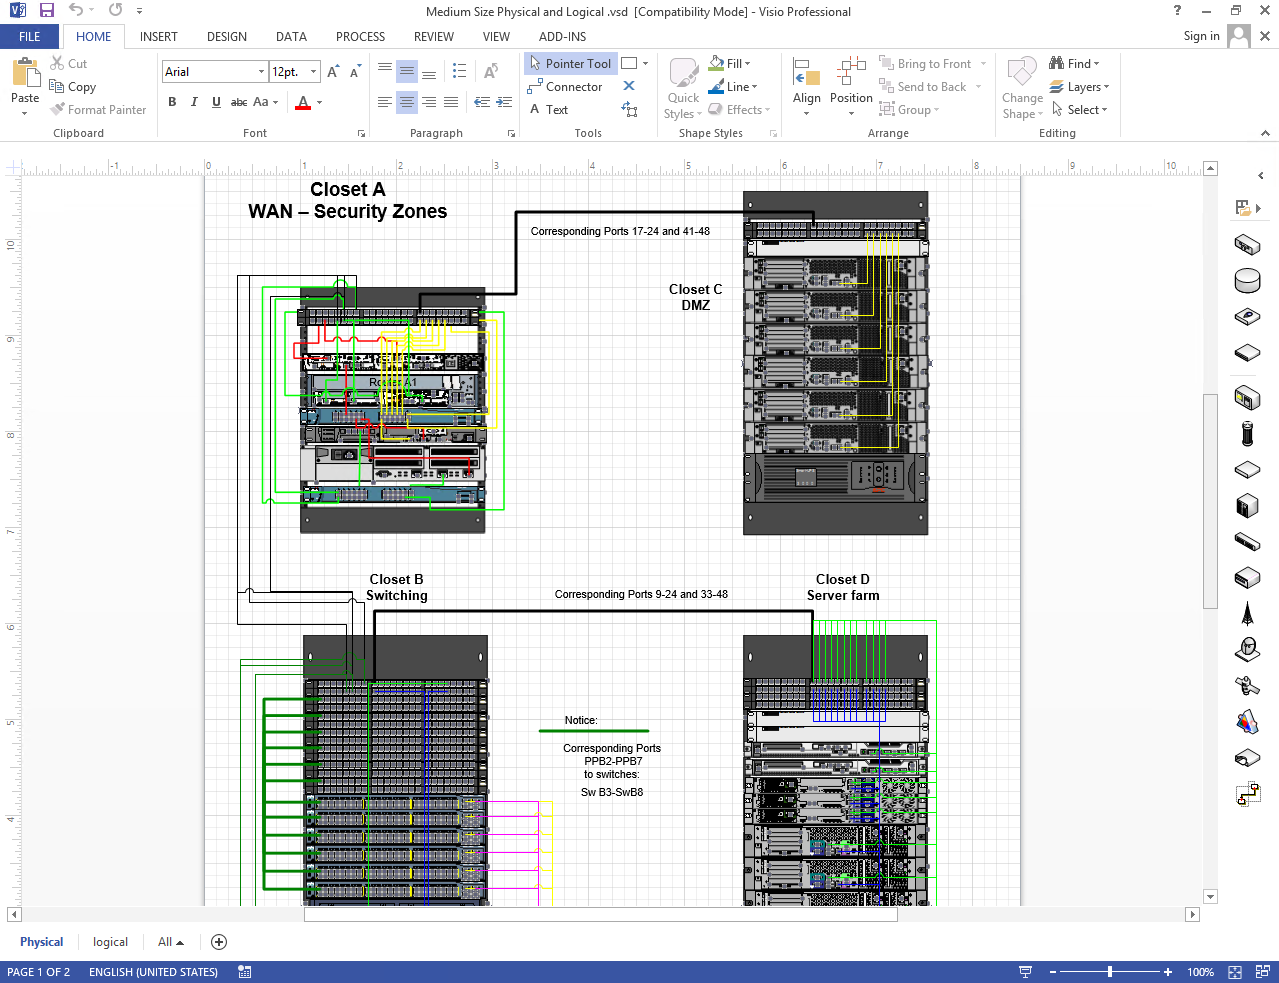This screenshot has height=983, width=1279.
Task: Click the Increase Font Size icon
Action: pyautogui.click(x=333, y=72)
